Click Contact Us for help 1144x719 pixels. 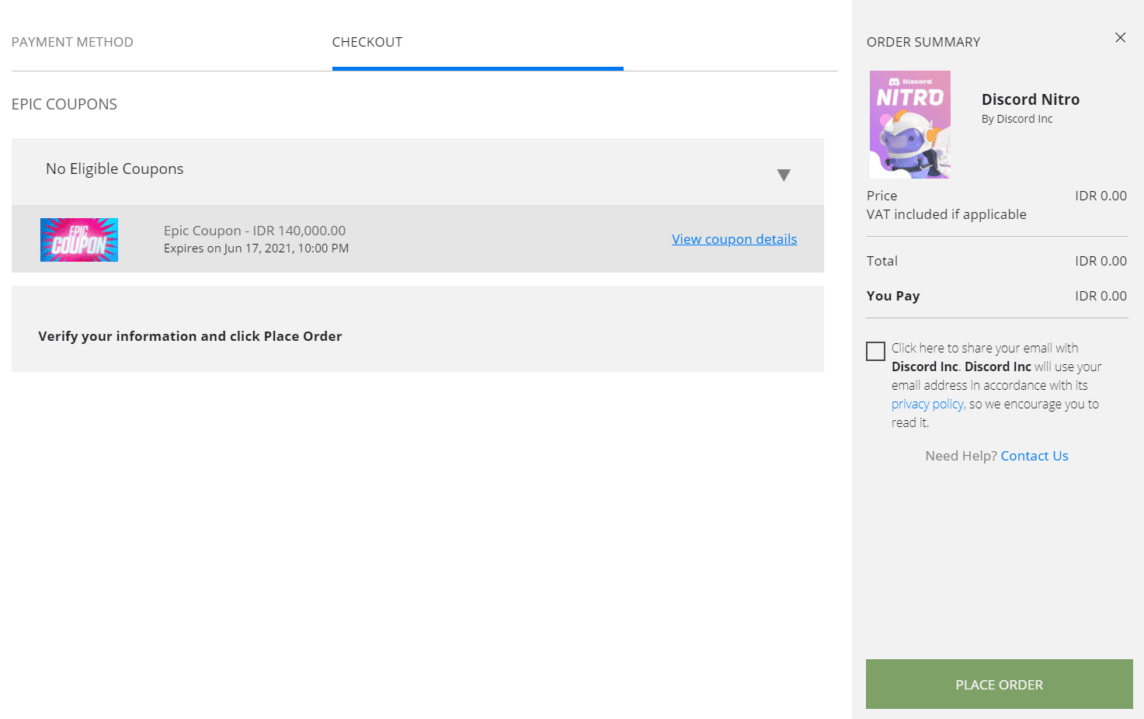pyautogui.click(x=1034, y=455)
